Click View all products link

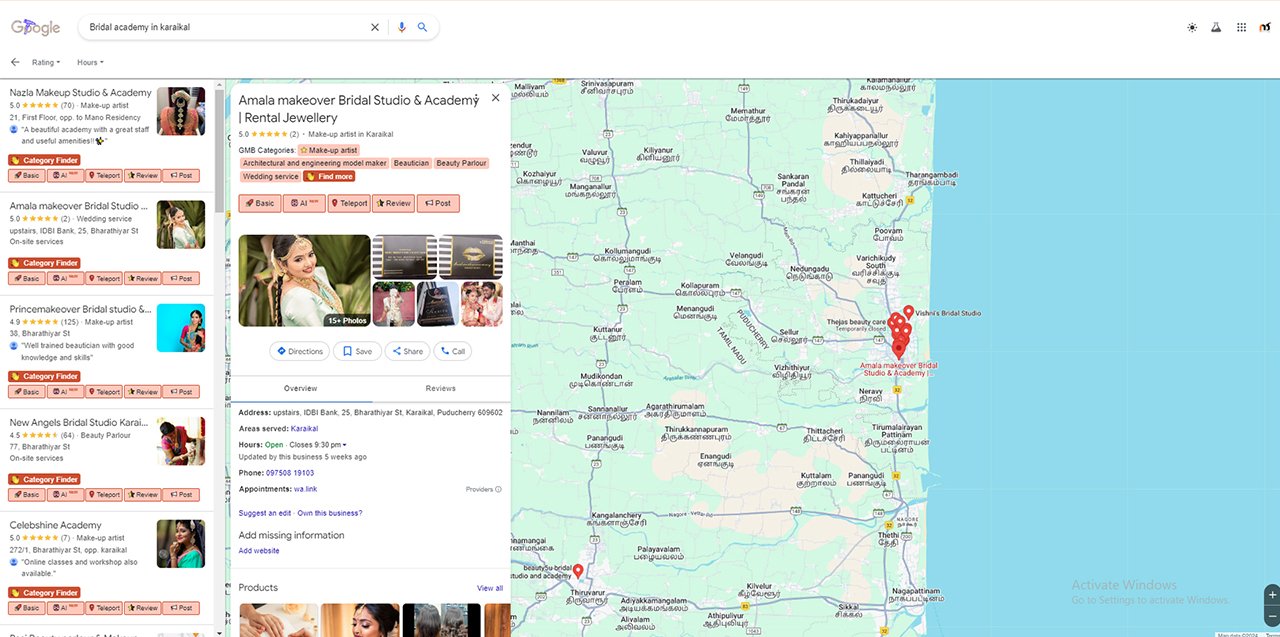[x=490, y=588]
